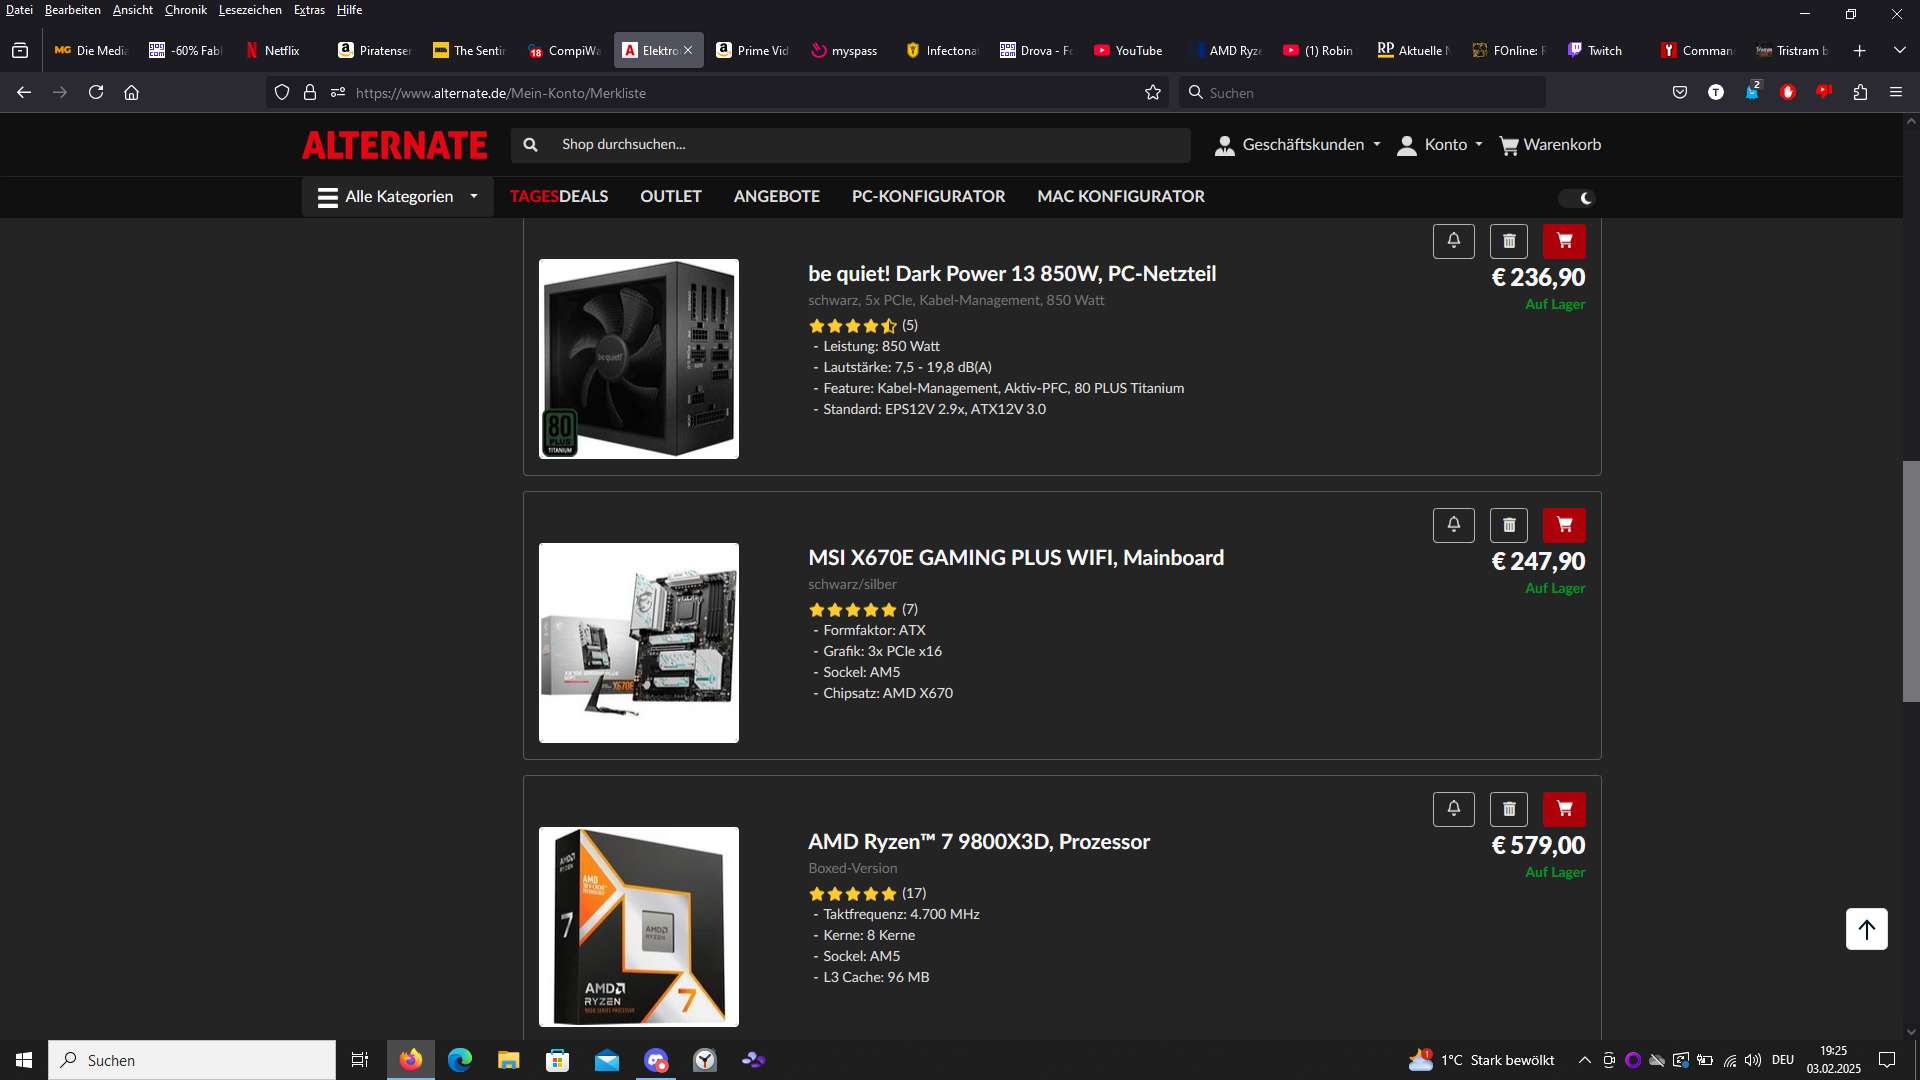Open File Explorer from taskbar

coord(509,1060)
